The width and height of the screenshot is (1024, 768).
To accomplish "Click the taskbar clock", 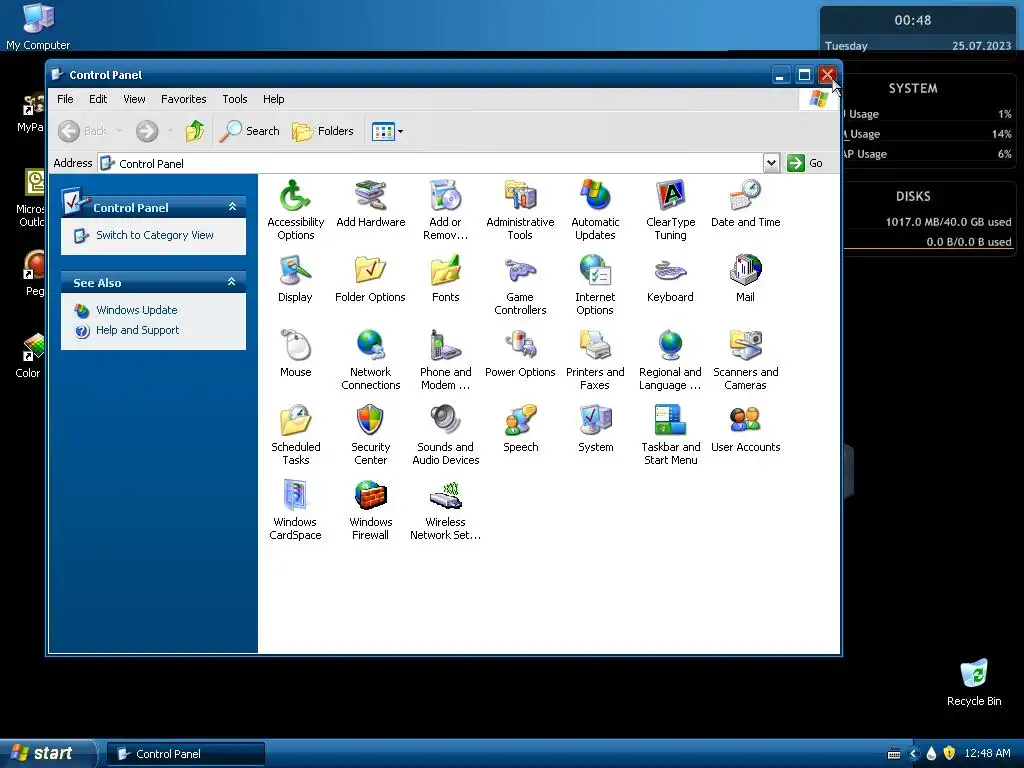I will 987,754.
